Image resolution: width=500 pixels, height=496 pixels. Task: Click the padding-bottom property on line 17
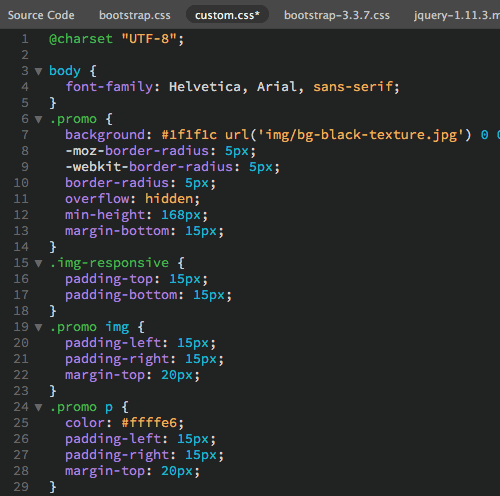pyautogui.click(x=121, y=295)
